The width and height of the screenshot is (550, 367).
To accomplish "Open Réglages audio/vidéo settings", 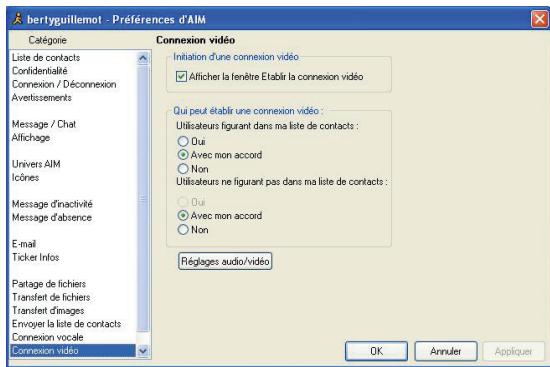I will click(225, 261).
